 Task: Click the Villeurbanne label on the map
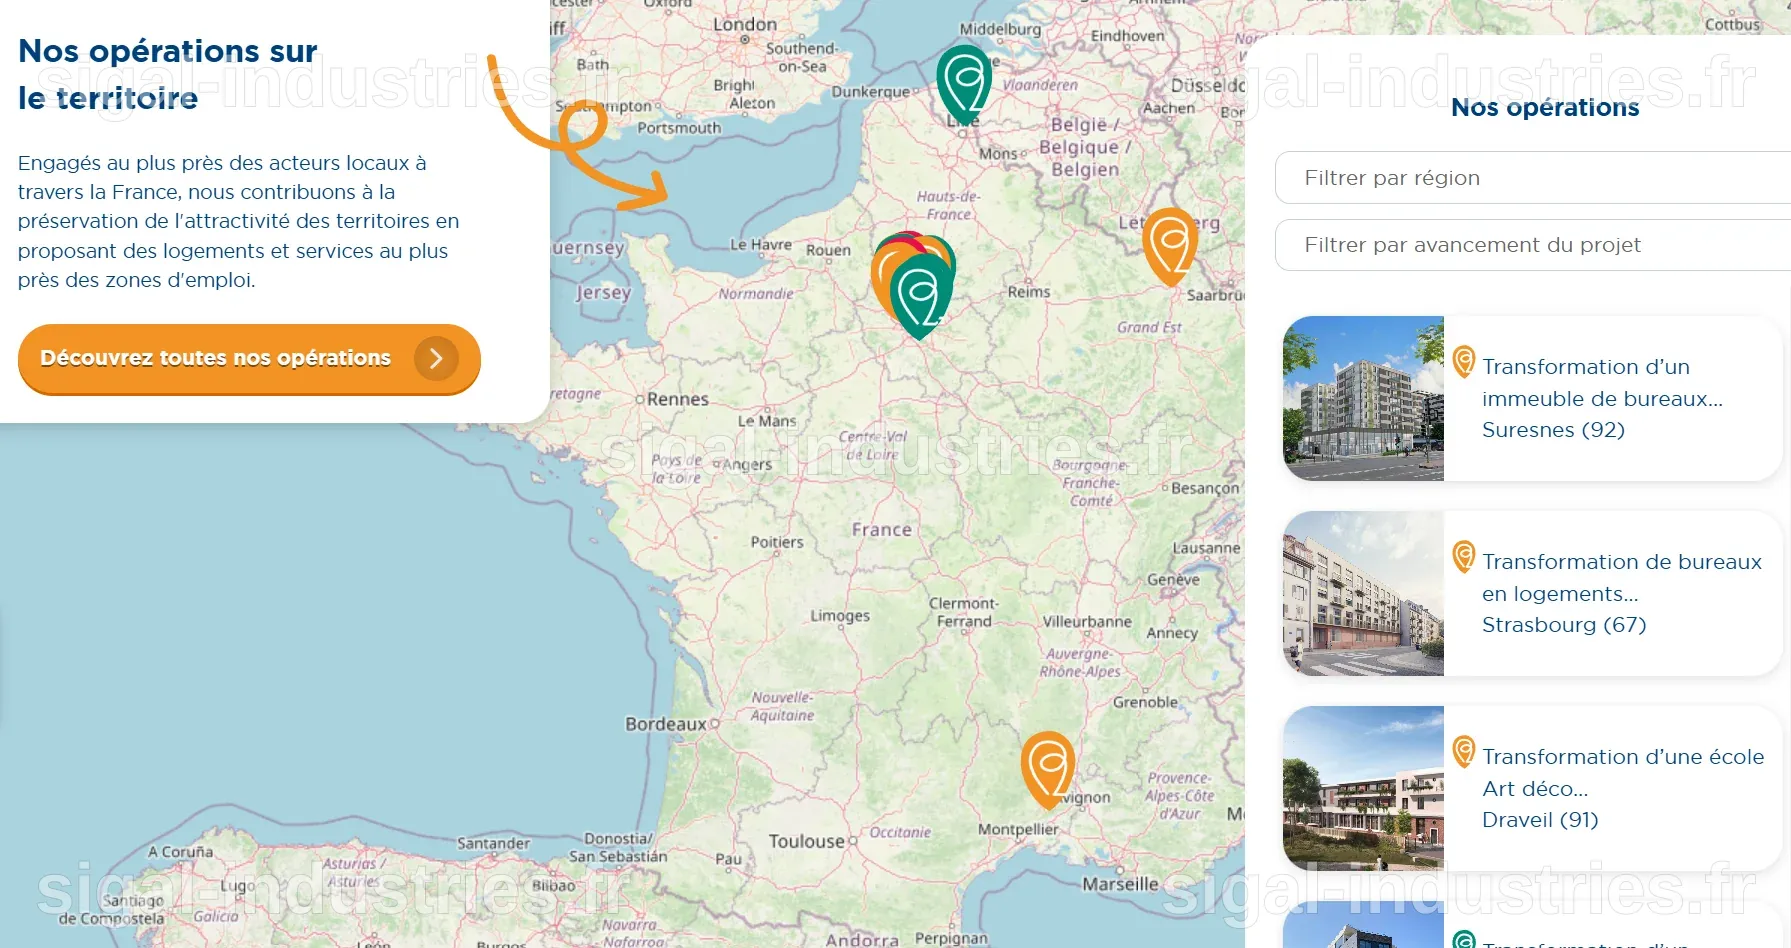coord(1087,622)
